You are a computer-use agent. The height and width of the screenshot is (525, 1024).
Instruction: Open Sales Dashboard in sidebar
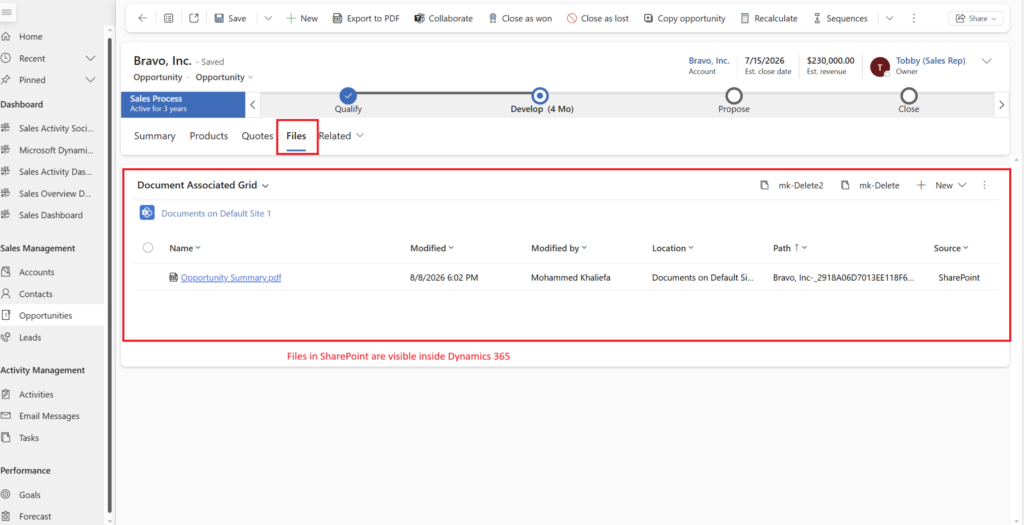(50, 215)
